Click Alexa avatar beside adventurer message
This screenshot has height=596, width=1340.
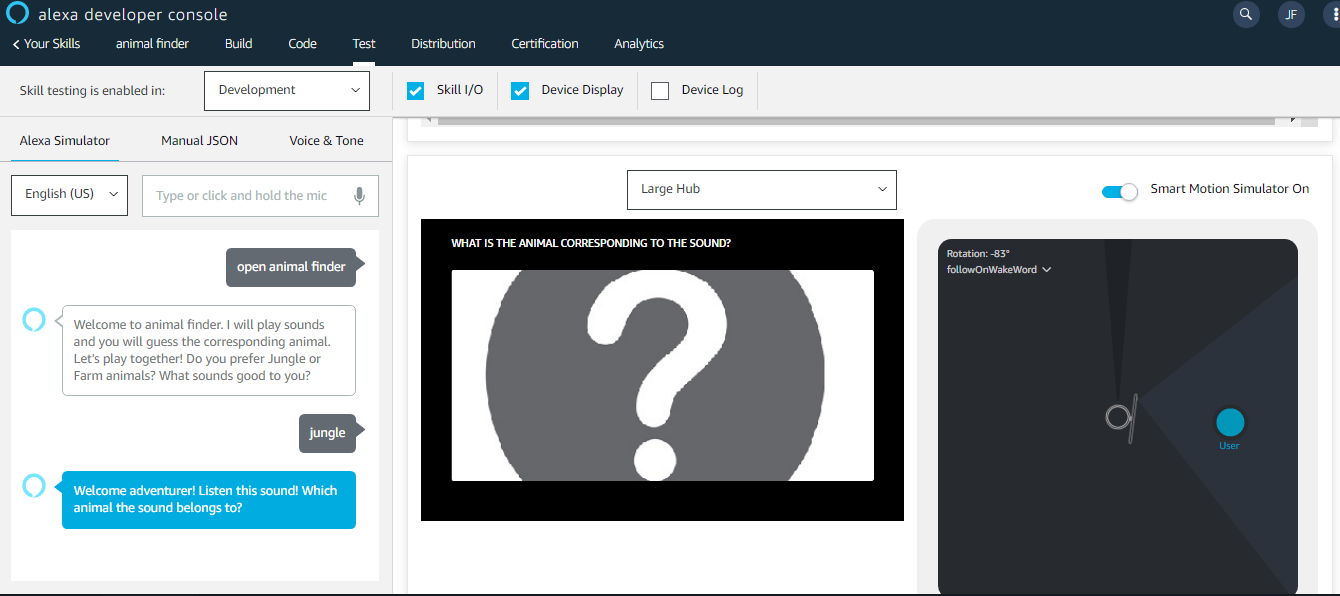pyautogui.click(x=34, y=486)
